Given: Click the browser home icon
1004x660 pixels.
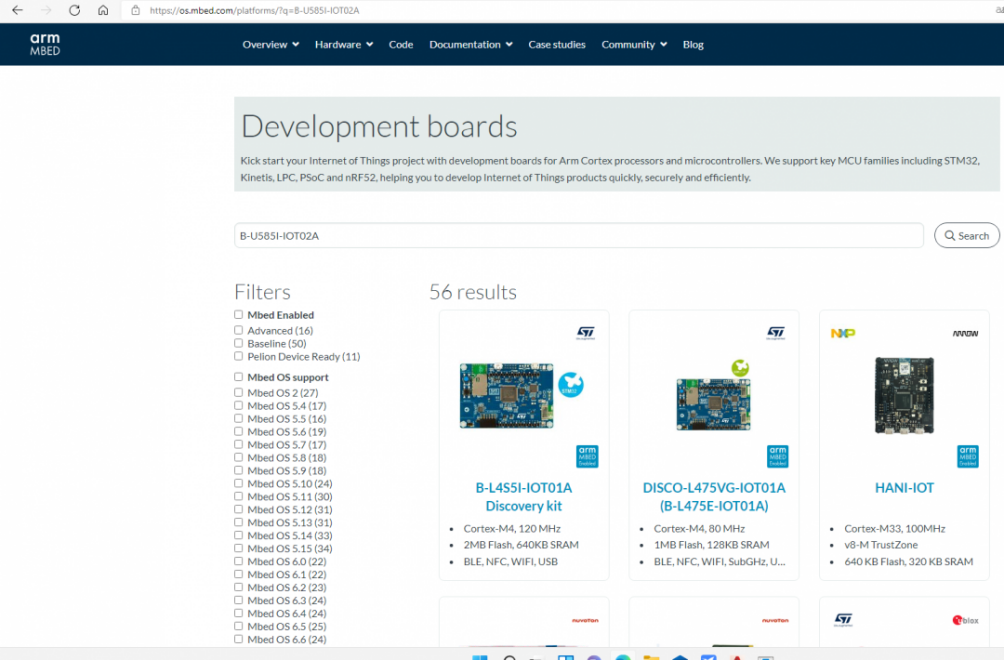Looking at the screenshot, I should (x=103, y=10).
